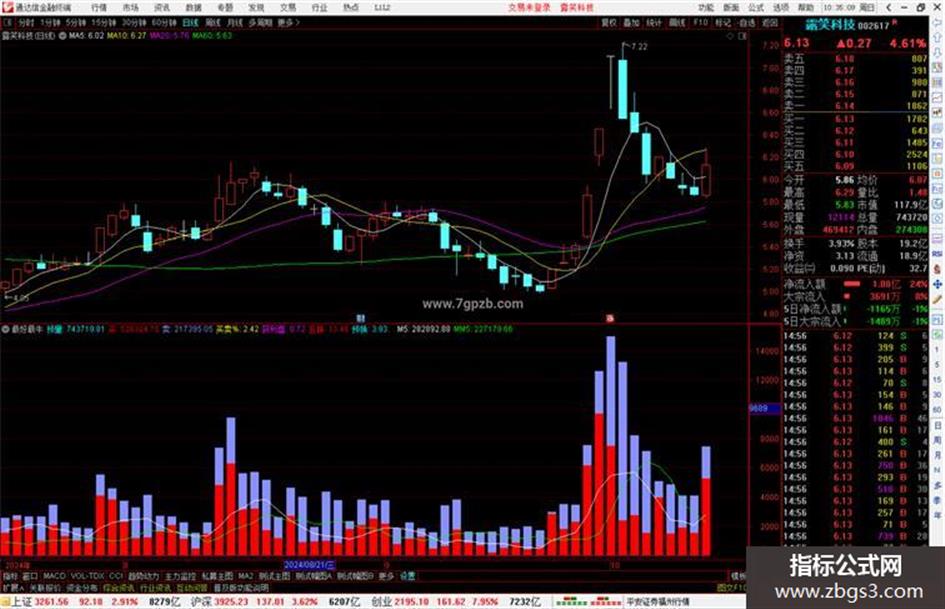Switch chart to 60分钟 period
The height and width of the screenshot is (609, 945).
(164, 22)
